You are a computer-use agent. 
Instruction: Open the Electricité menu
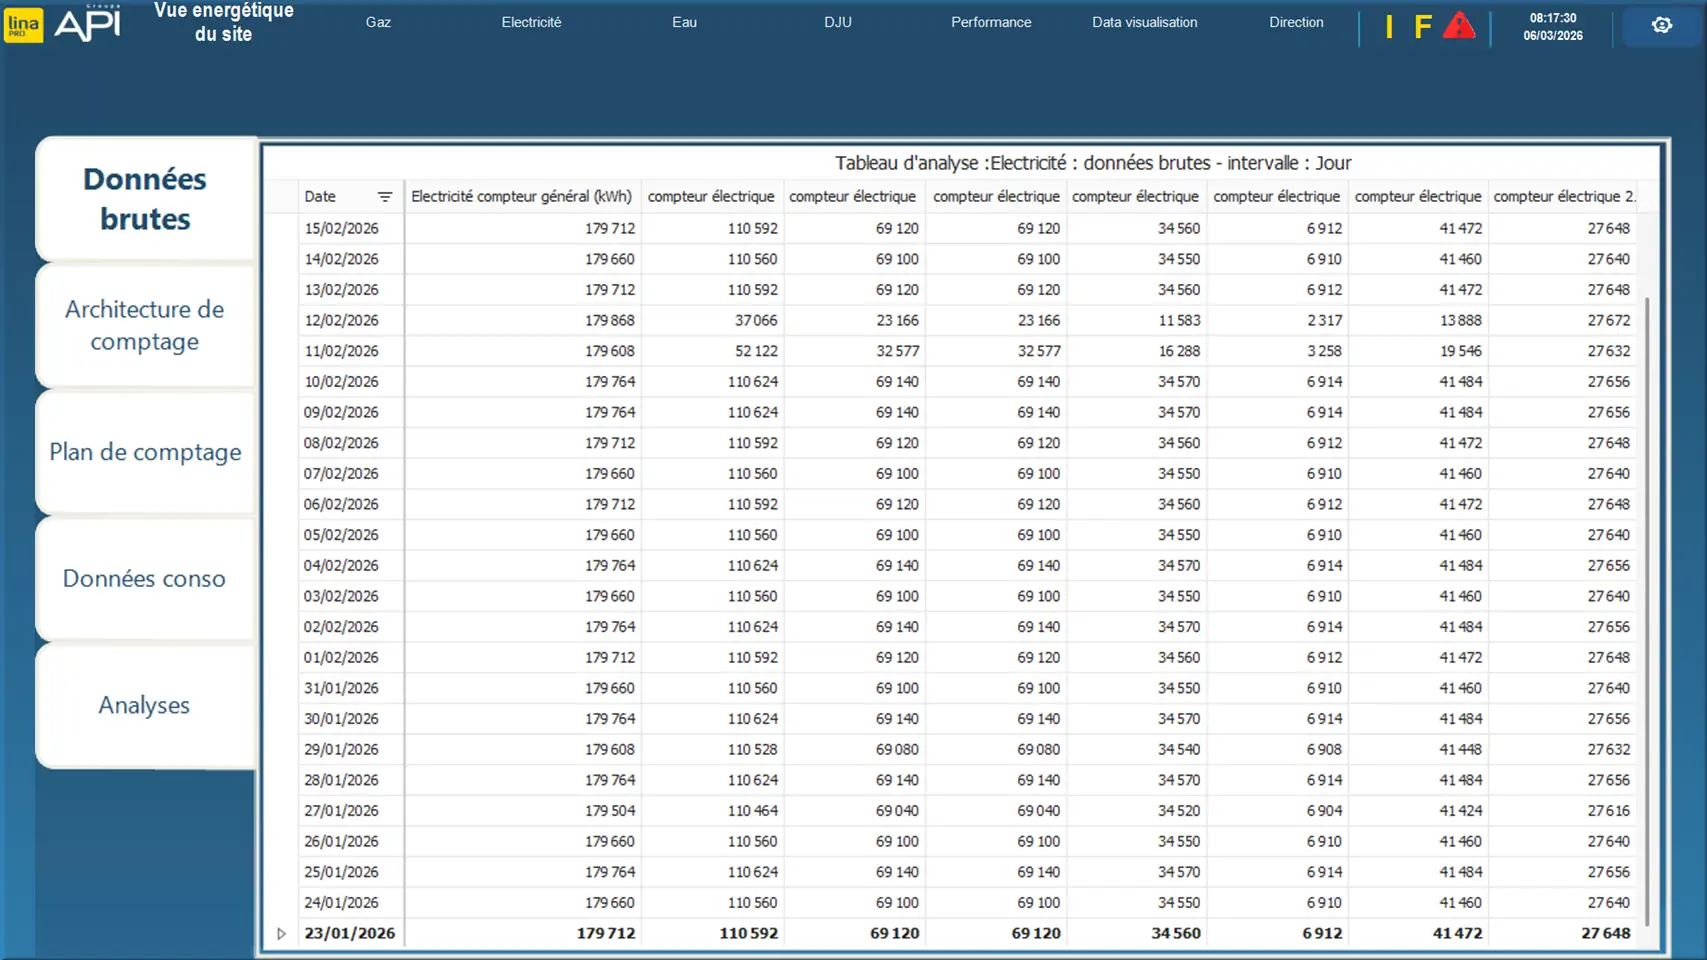(531, 22)
